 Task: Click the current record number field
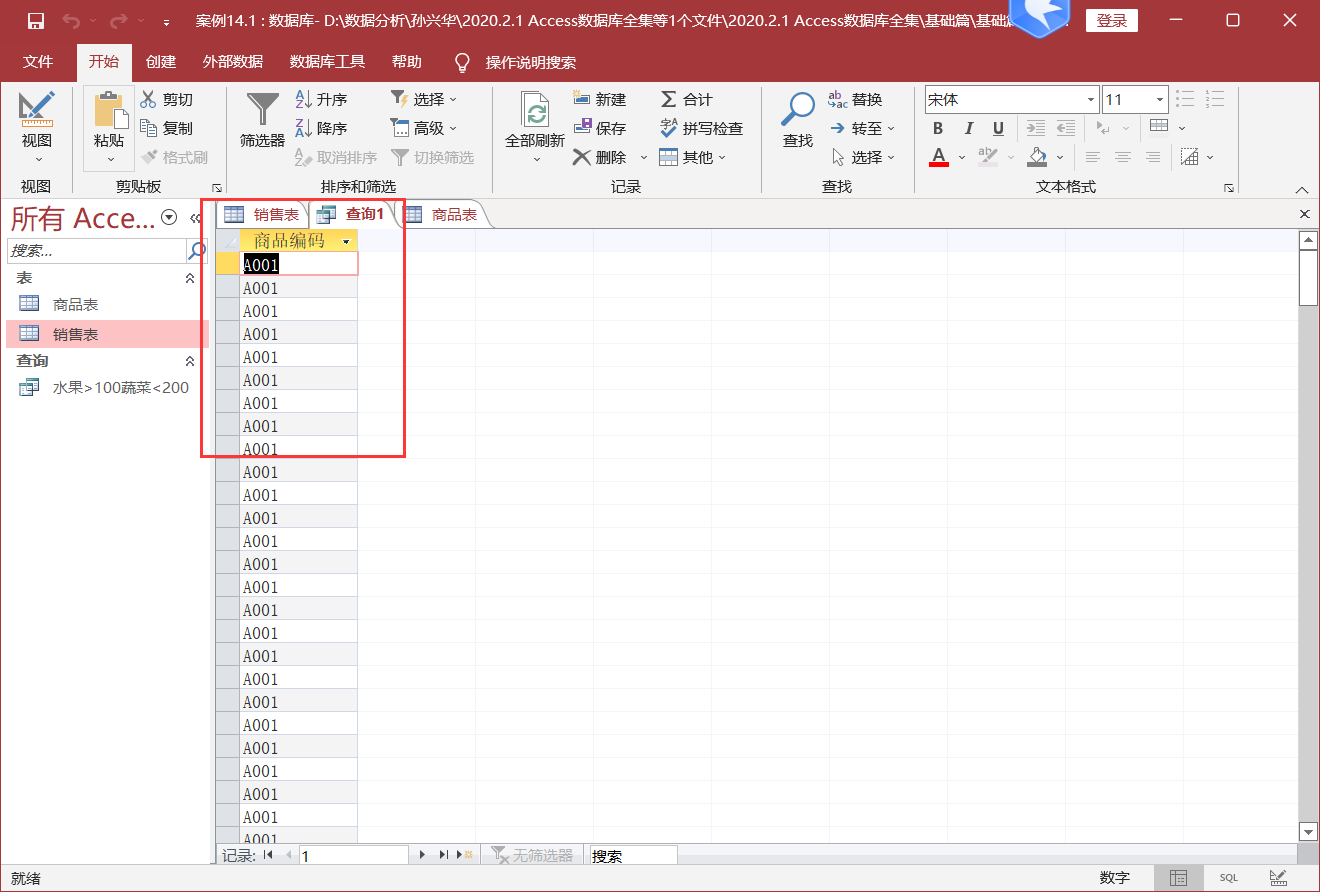353,856
